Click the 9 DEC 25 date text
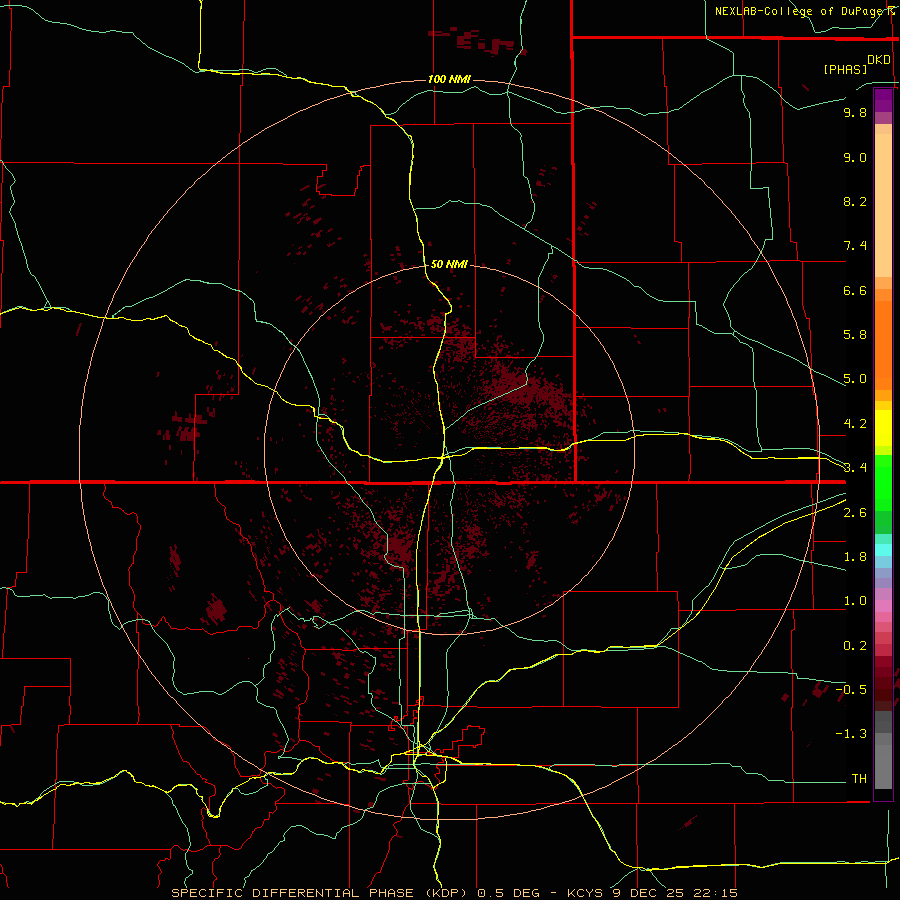Image resolution: width=900 pixels, height=900 pixels. pos(649,893)
